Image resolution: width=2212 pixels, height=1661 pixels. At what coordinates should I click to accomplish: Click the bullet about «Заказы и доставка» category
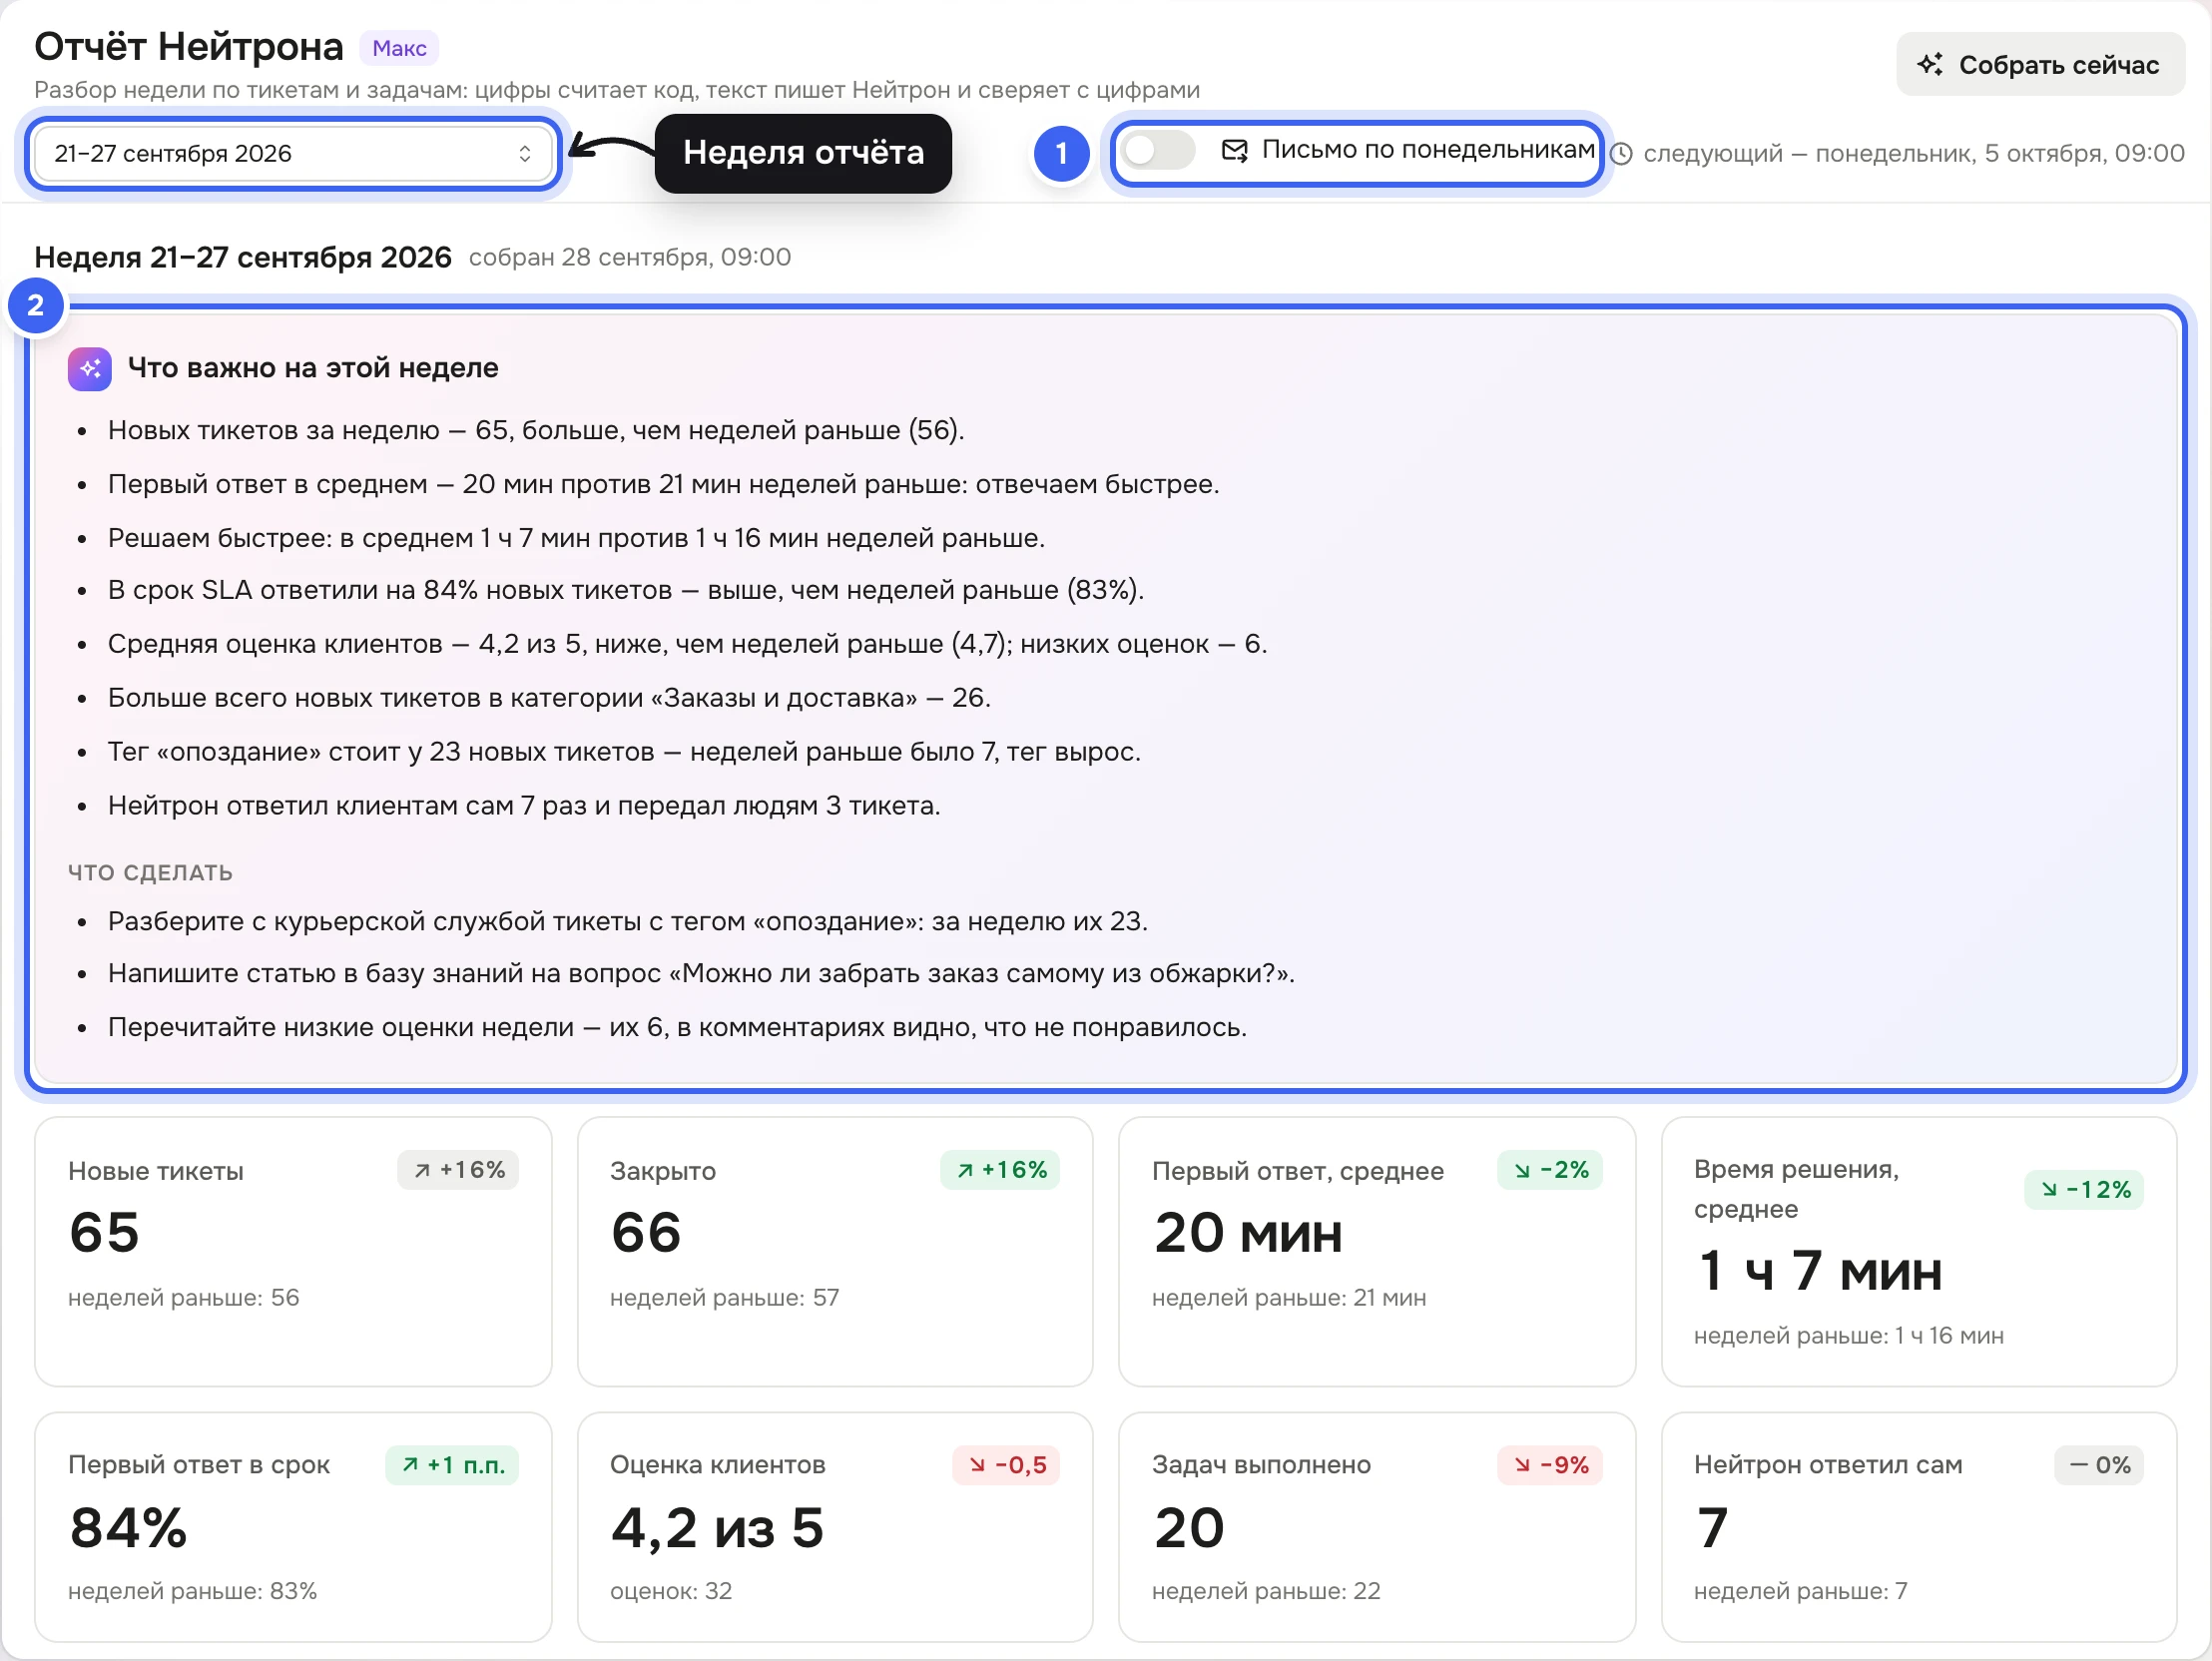[549, 698]
